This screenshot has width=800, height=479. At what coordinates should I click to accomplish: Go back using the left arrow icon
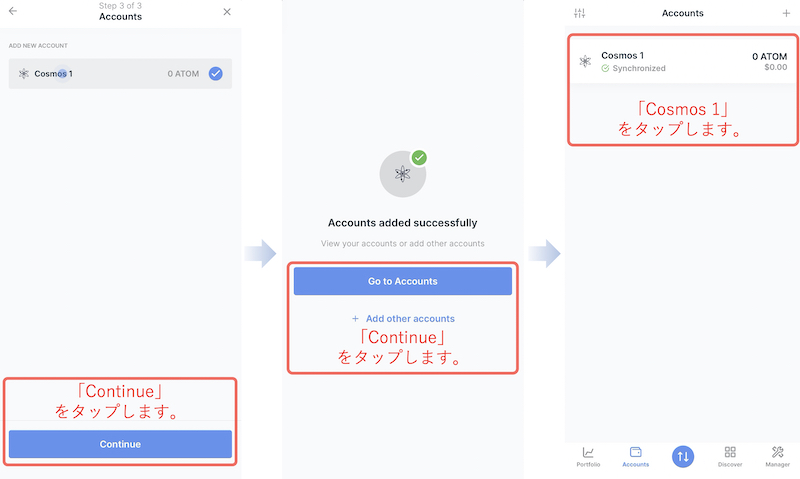click(13, 11)
